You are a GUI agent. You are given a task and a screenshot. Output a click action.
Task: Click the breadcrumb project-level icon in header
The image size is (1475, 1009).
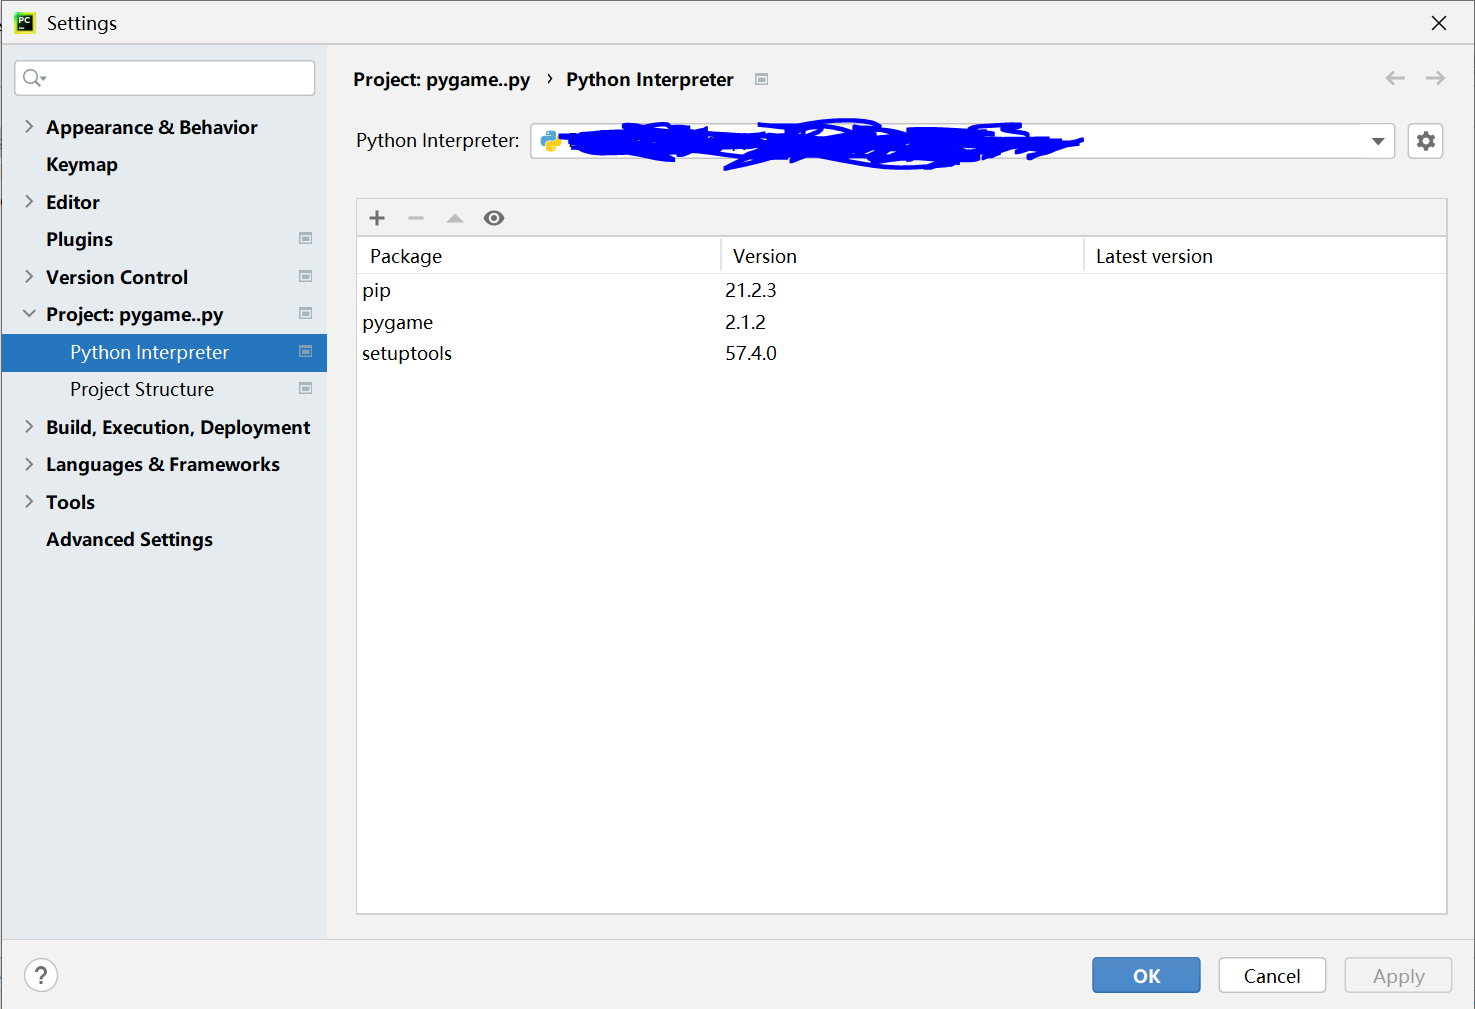[762, 79]
